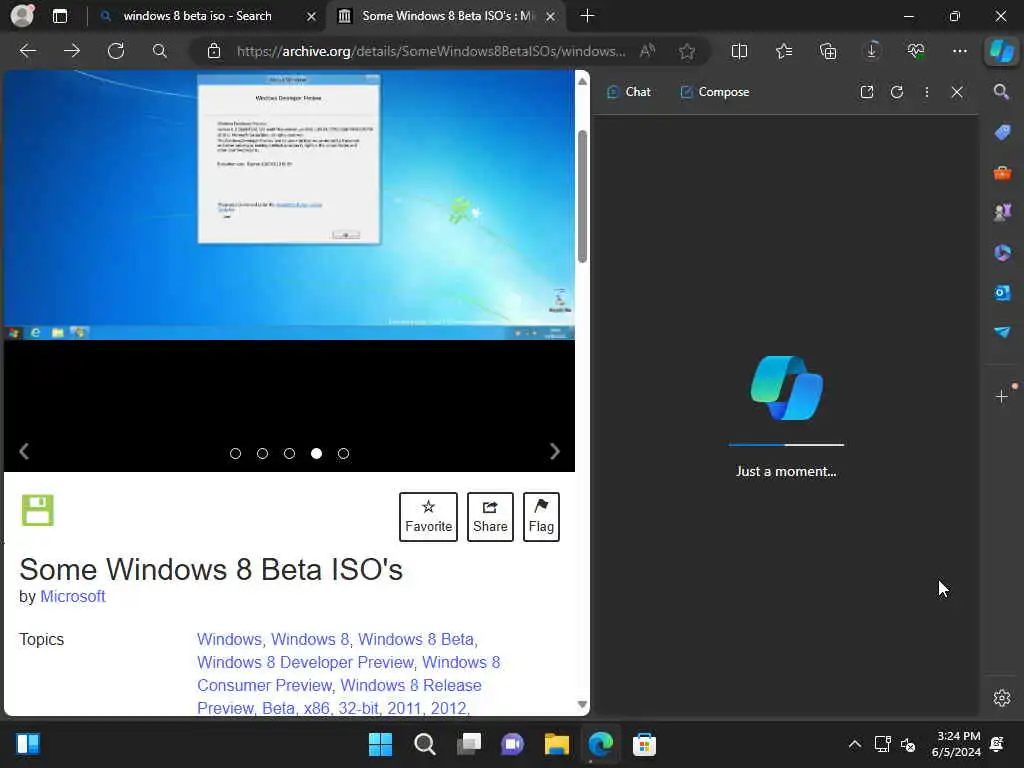Open the Shopping tag sidebar icon
The image size is (1024, 768).
point(1002,133)
